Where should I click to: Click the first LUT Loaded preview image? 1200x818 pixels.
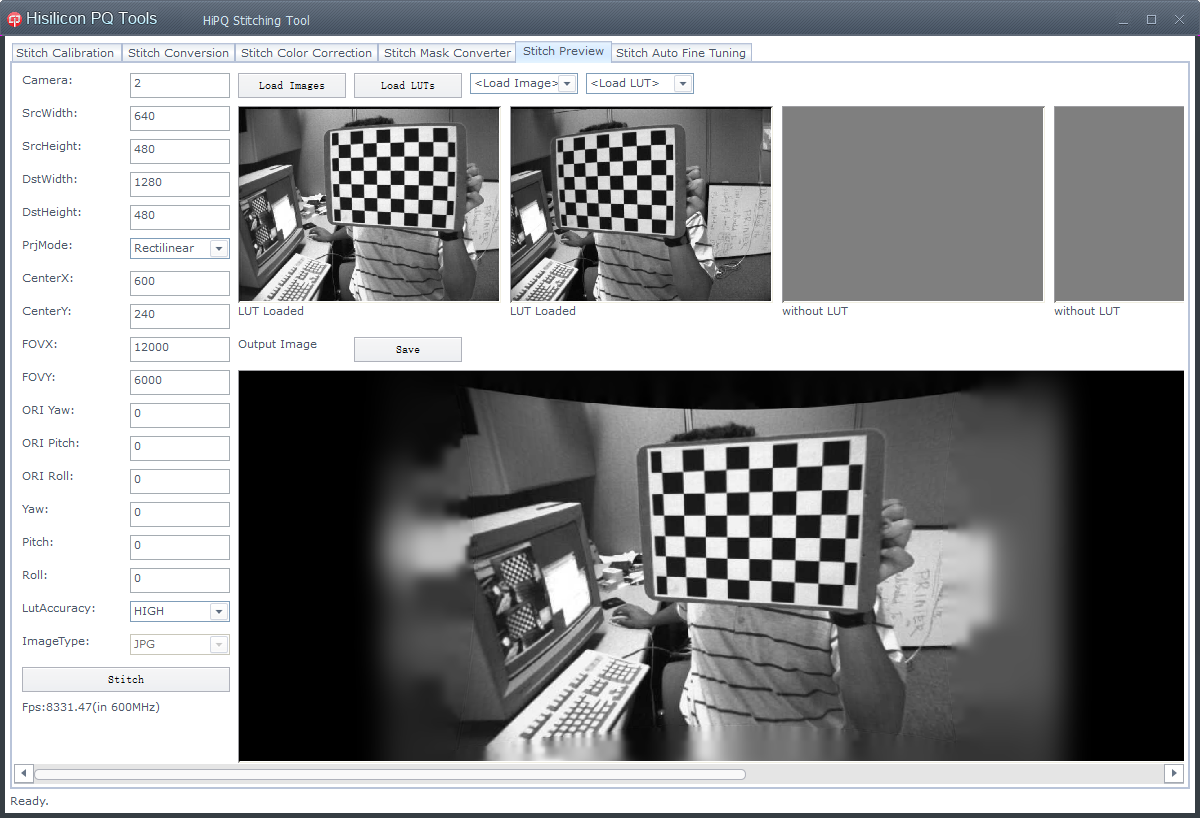pyautogui.click(x=368, y=203)
